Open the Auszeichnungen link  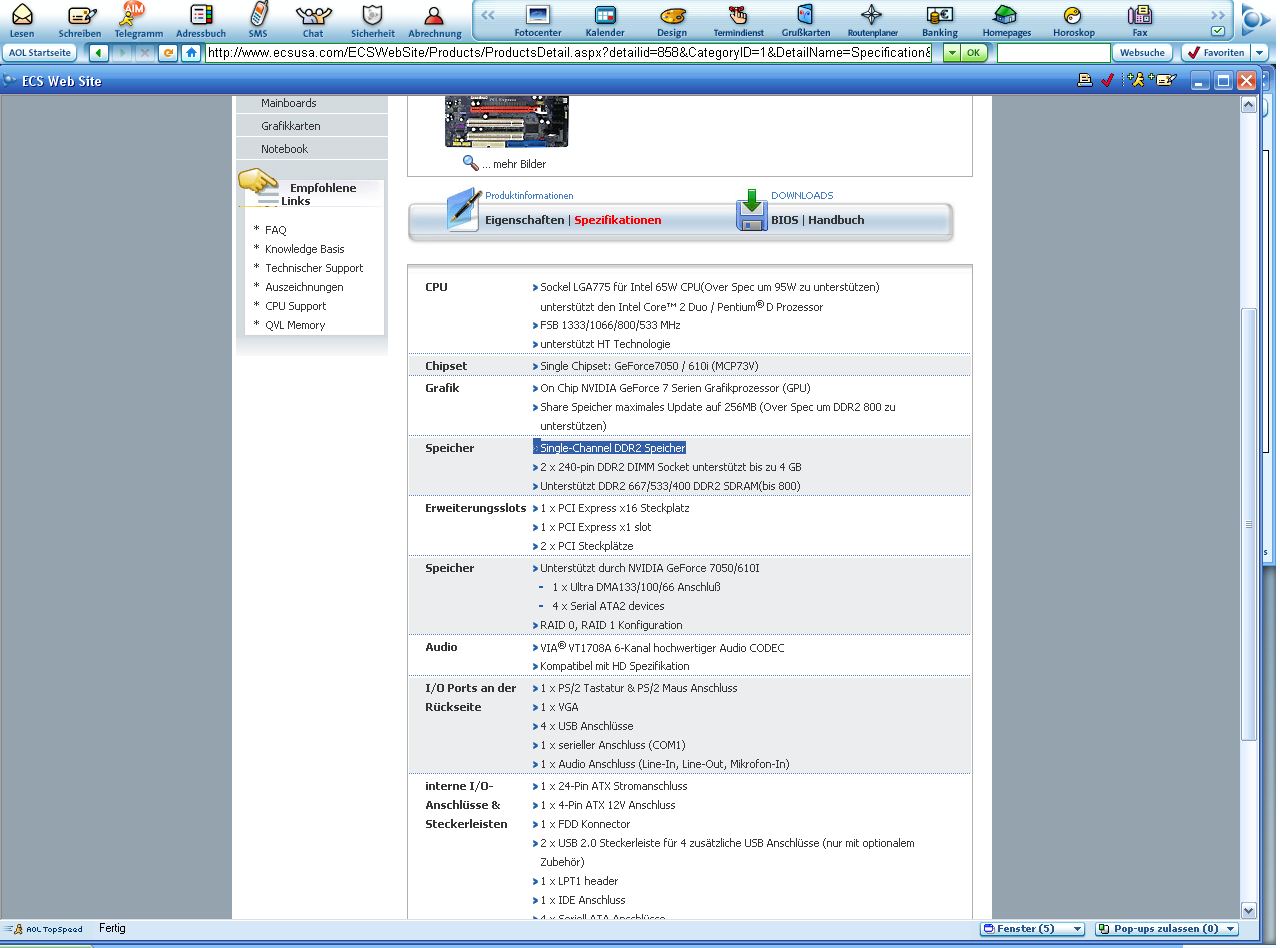[x=304, y=287]
